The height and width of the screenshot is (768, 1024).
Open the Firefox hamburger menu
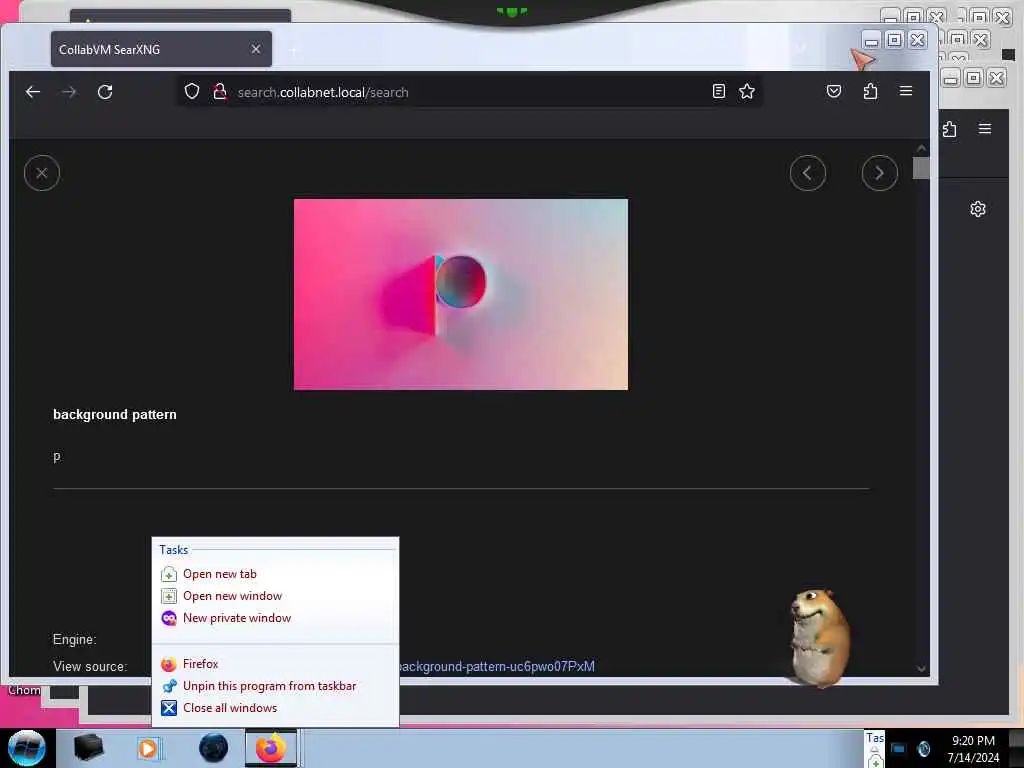pos(906,91)
